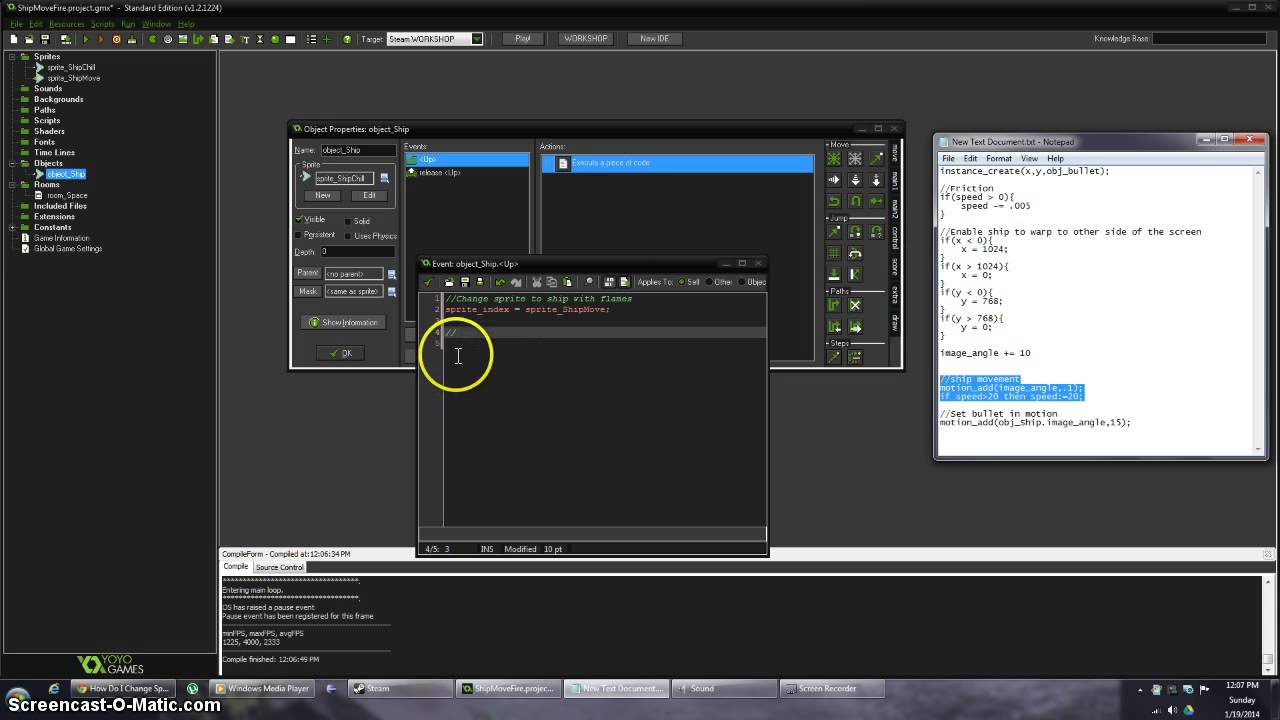Screen dimensions: 1280x720
Task: Click the Depth input field
Action: click(x=356, y=252)
